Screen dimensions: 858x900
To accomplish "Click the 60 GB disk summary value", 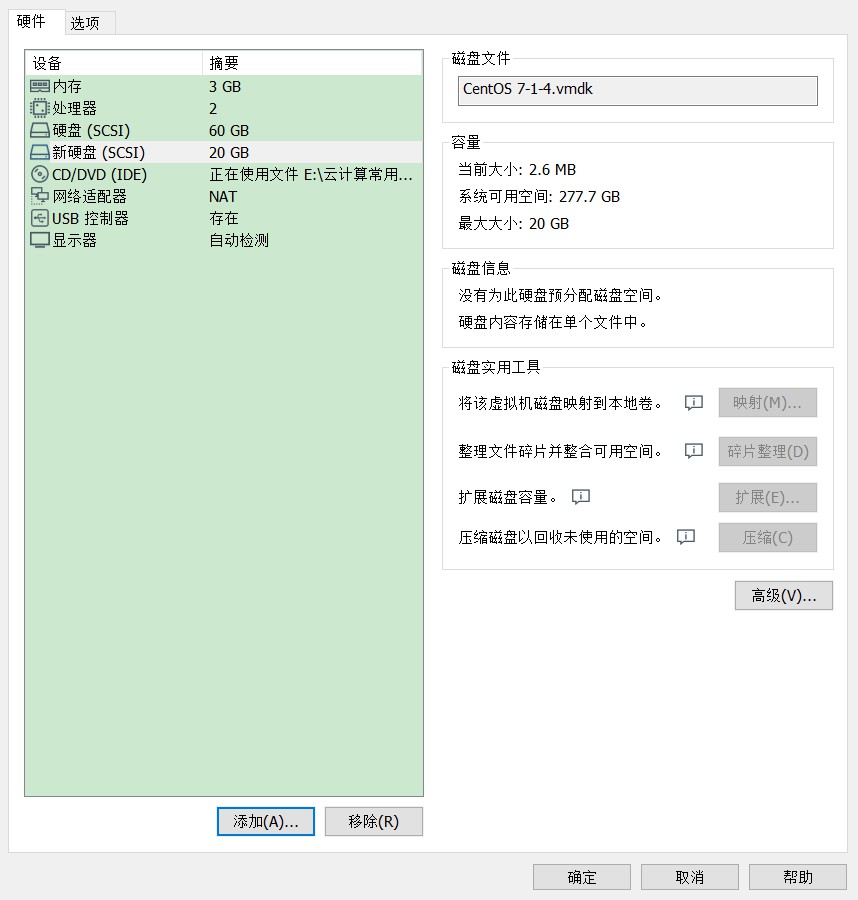I will [229, 131].
